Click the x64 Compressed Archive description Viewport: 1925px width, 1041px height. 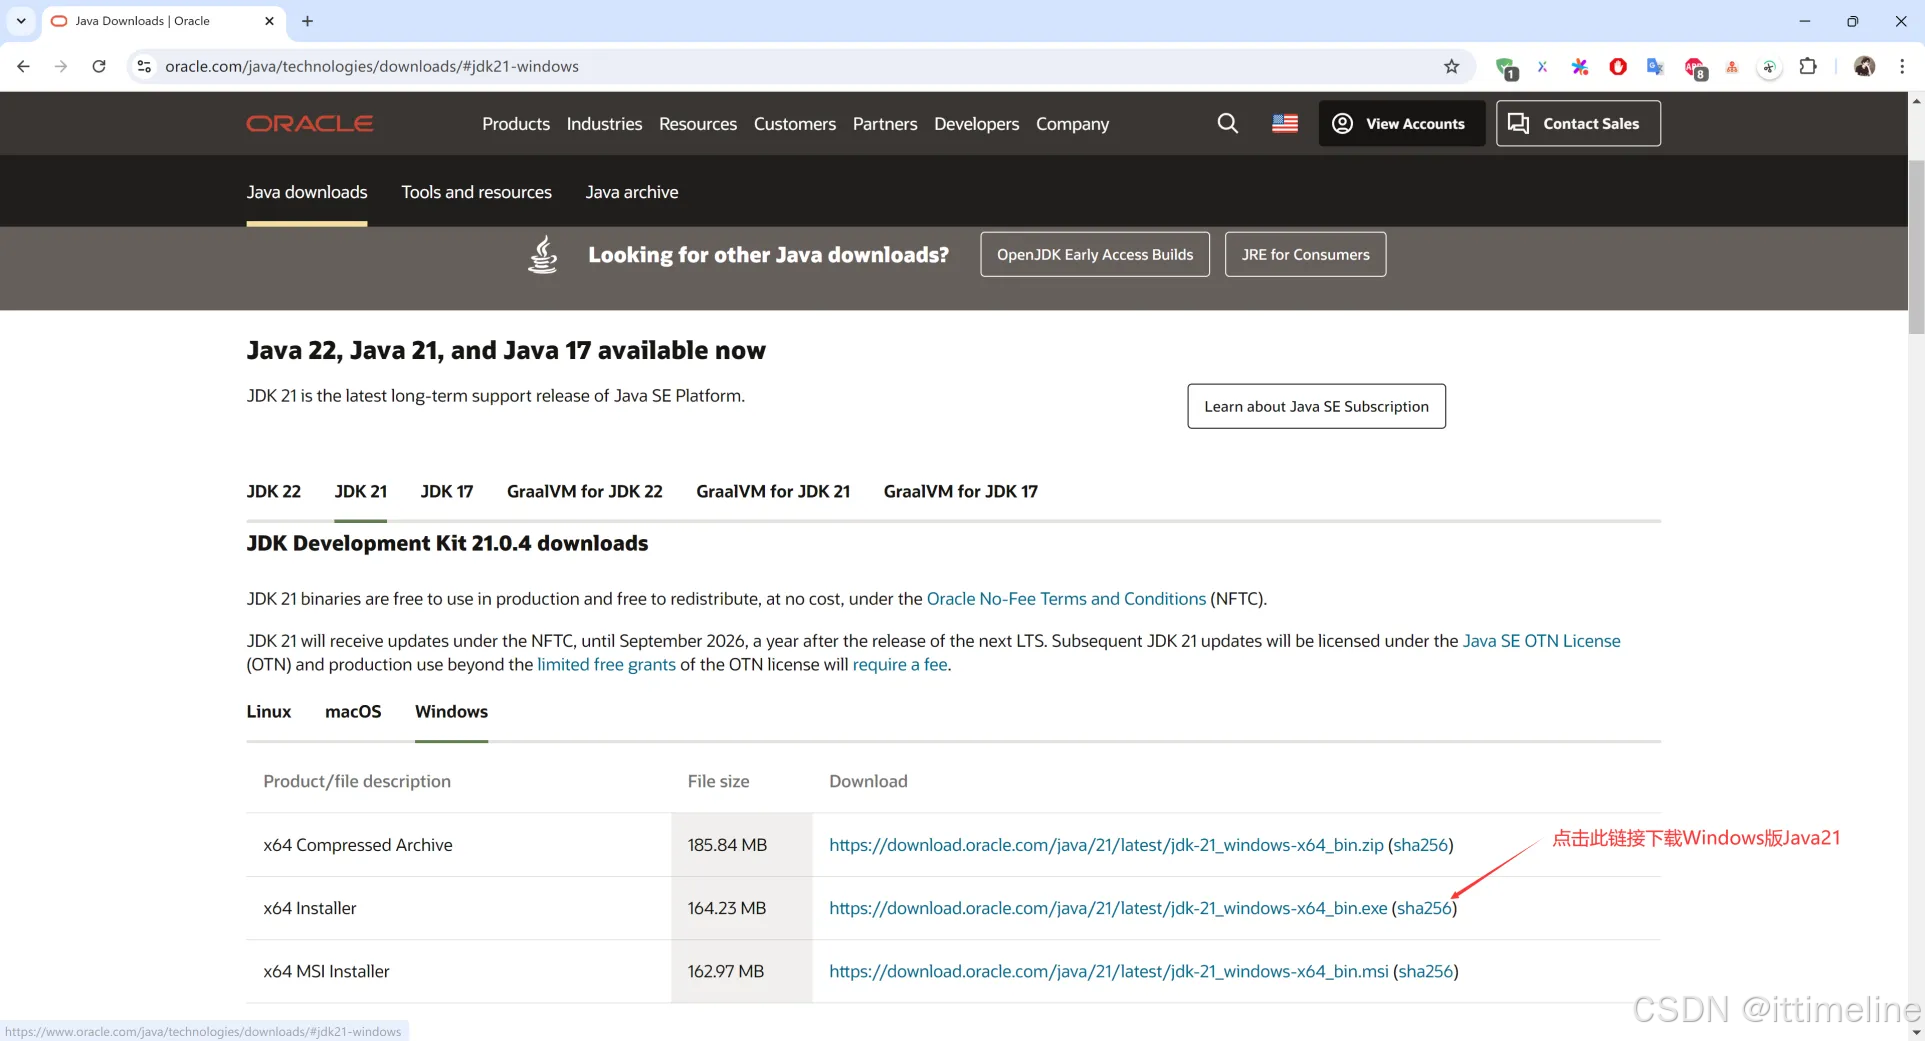click(358, 845)
